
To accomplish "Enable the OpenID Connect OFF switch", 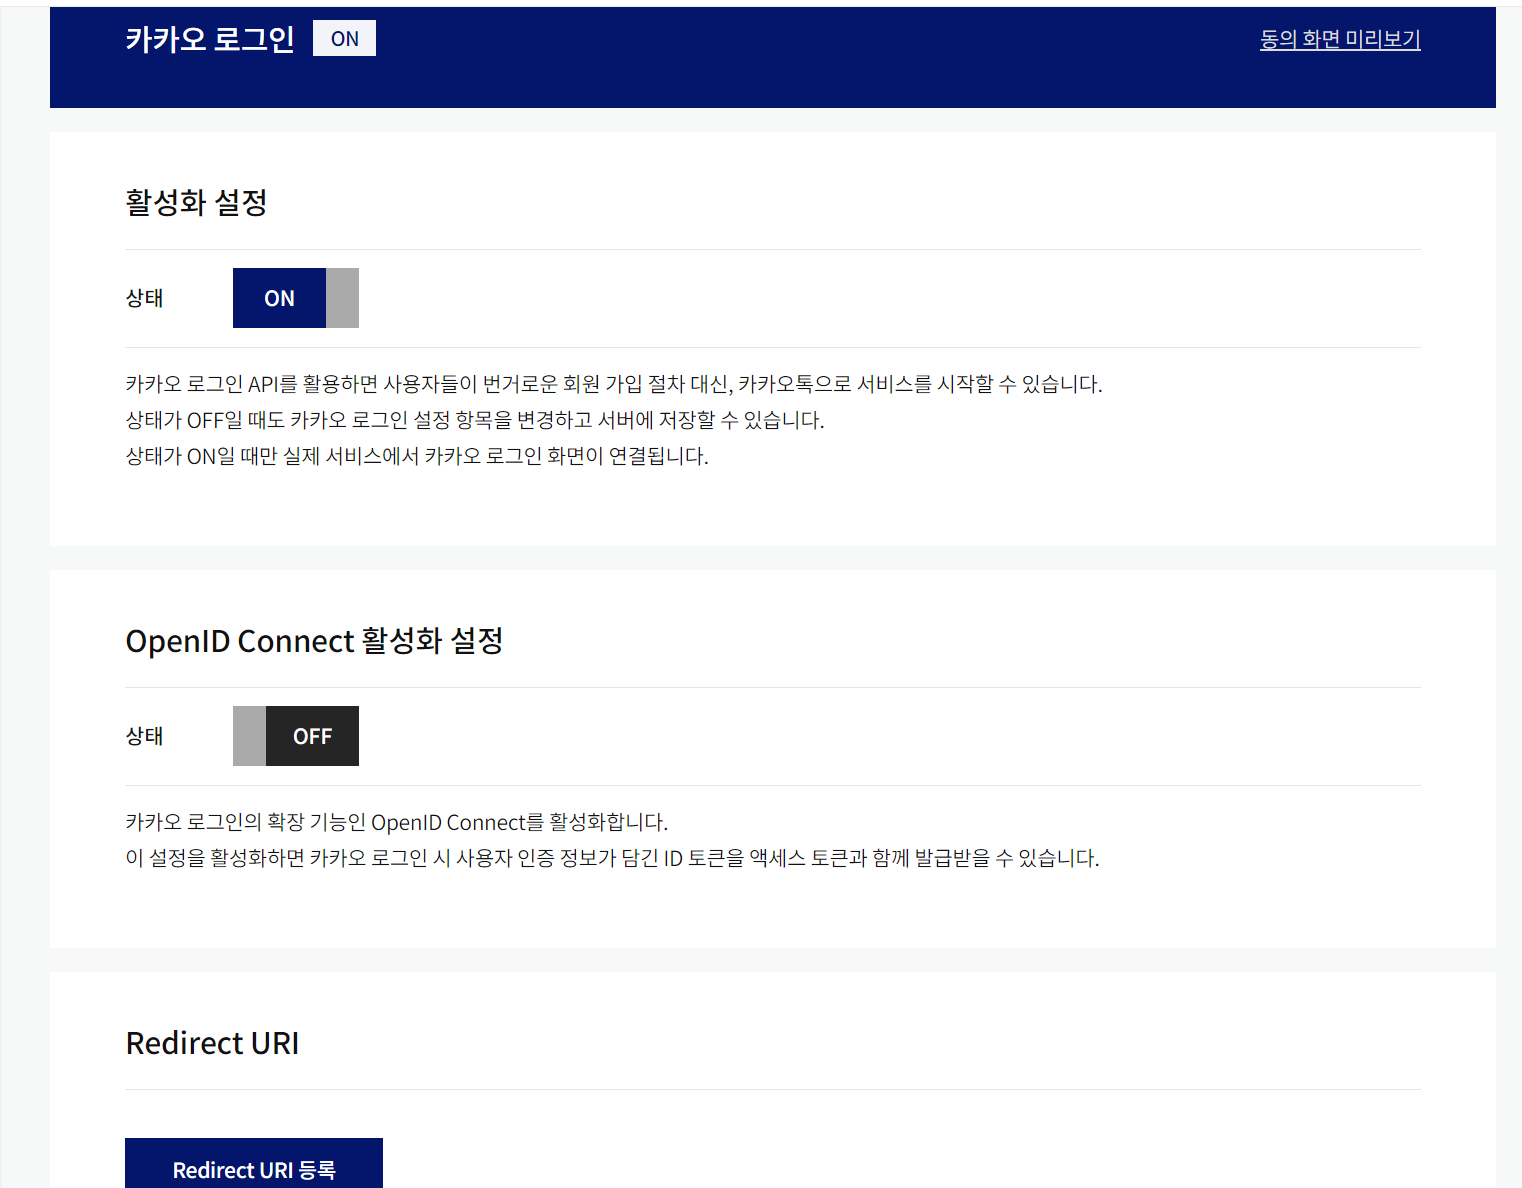I will point(296,736).
